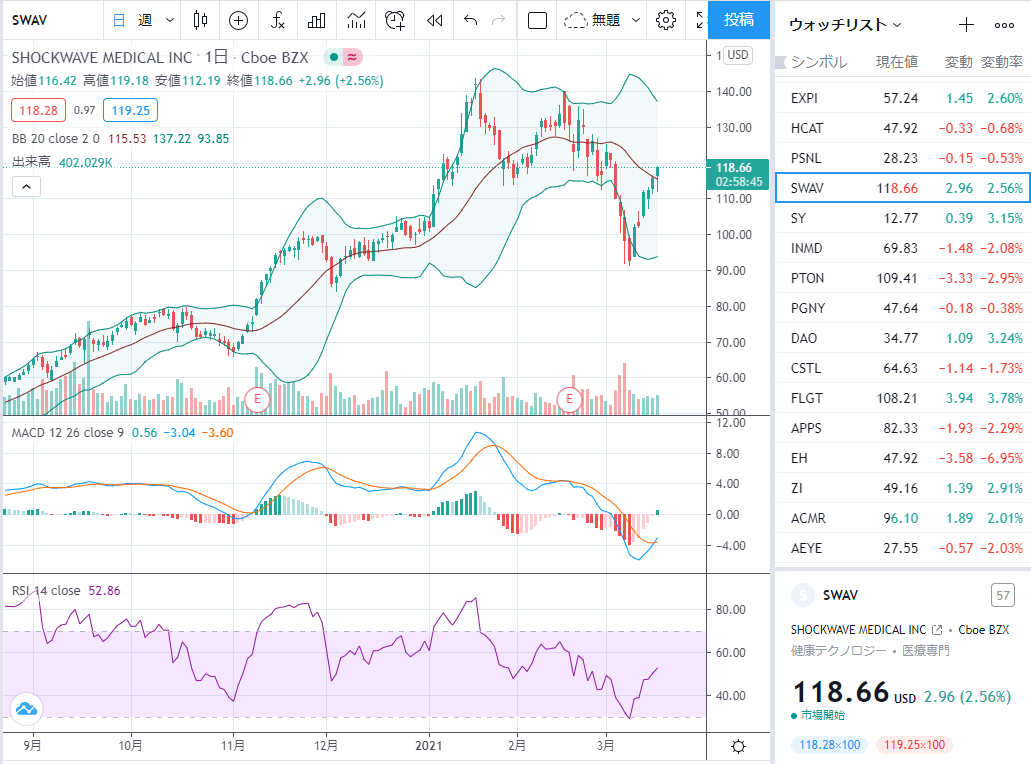Screen dimensions: 1031x764
Task: Toggle the market status green dot indicator
Action: tap(334, 57)
